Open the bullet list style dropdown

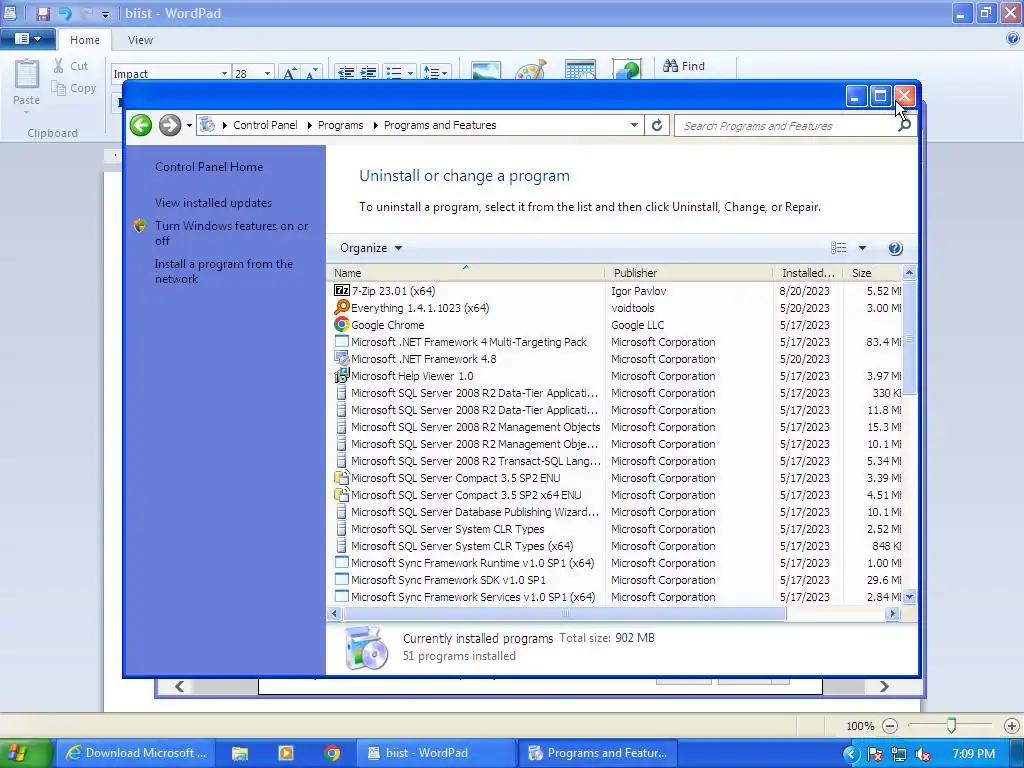click(410, 72)
